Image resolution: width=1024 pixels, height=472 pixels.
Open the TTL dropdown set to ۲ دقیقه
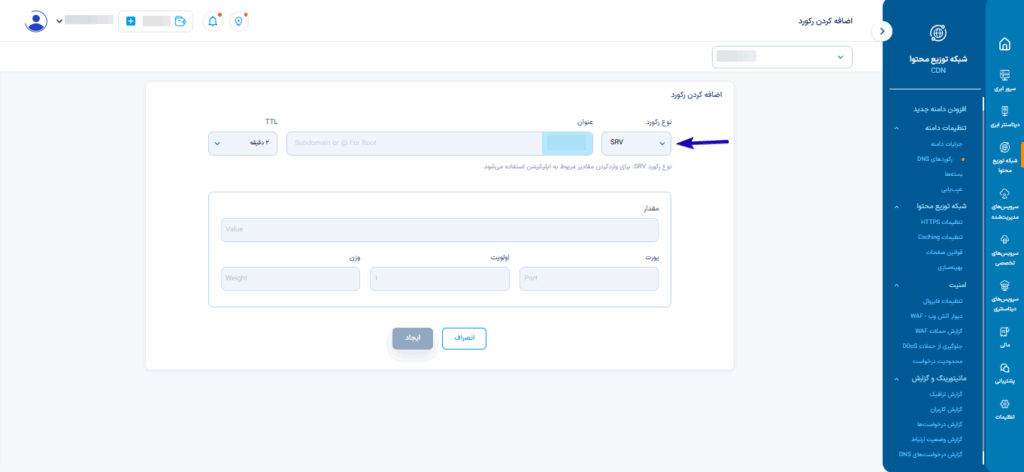(x=243, y=143)
